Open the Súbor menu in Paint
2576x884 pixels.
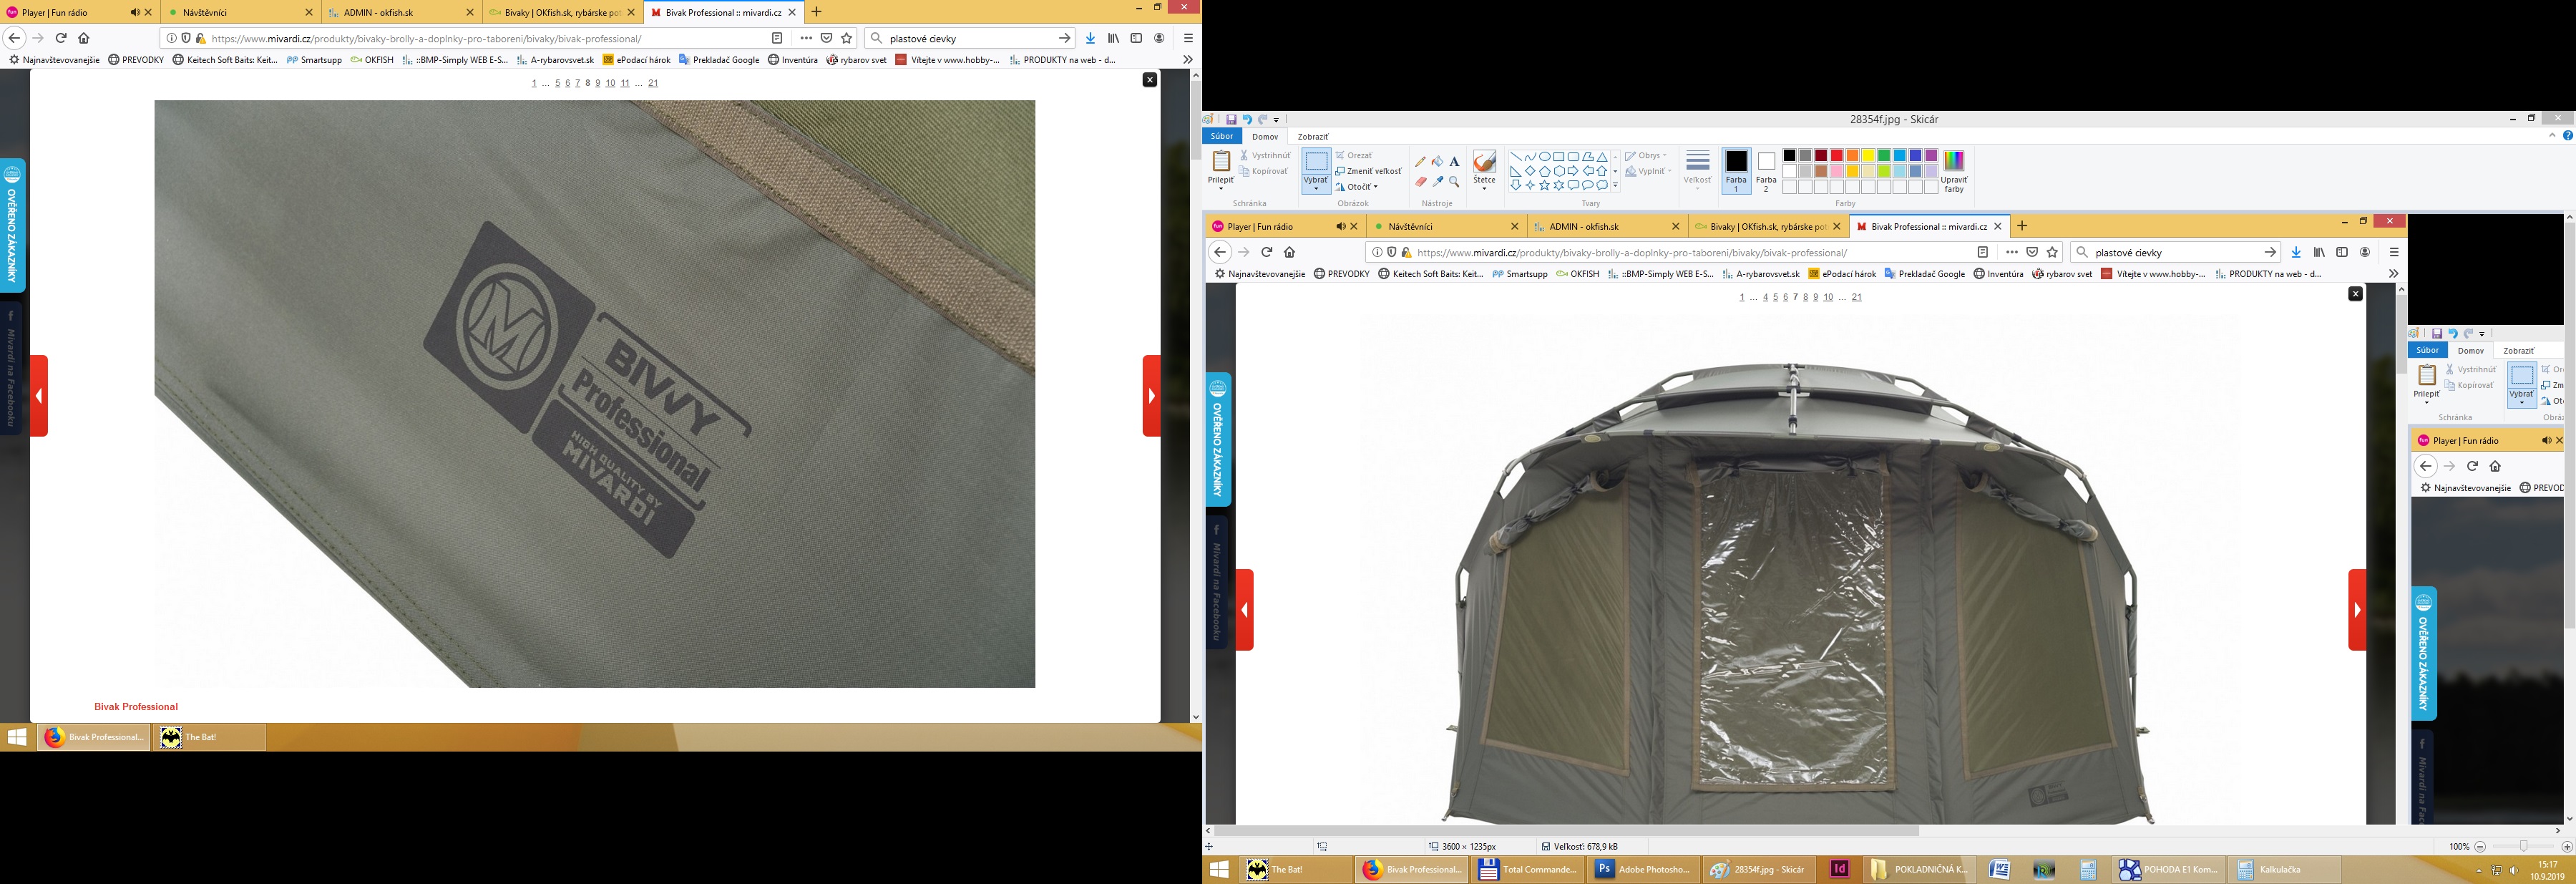point(1222,136)
